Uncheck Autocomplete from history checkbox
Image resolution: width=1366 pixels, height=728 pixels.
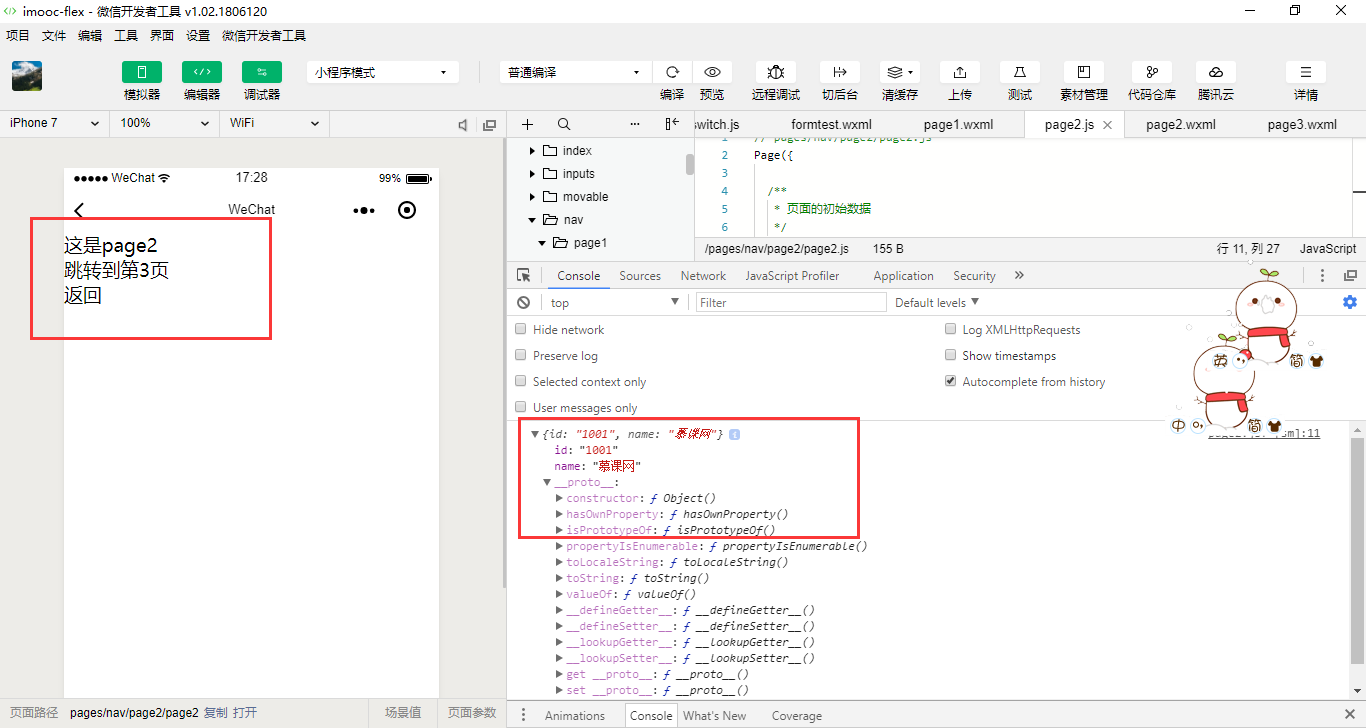tap(950, 381)
